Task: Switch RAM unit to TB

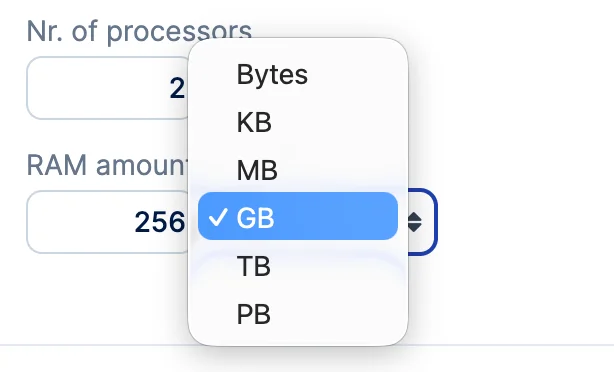Action: tap(298, 265)
